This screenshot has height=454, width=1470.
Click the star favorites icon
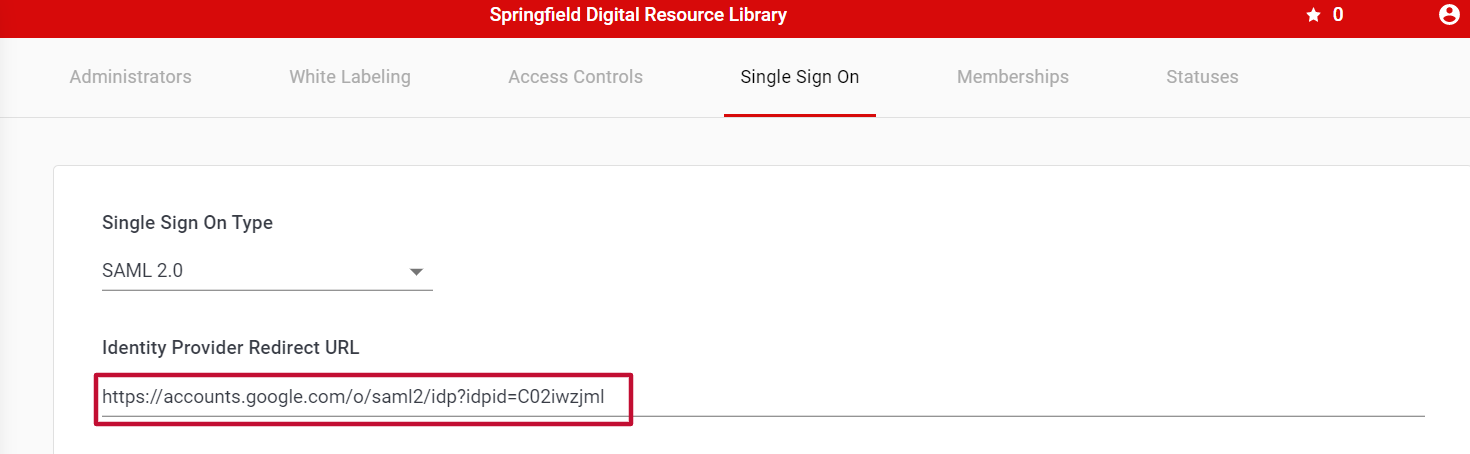1314,15
